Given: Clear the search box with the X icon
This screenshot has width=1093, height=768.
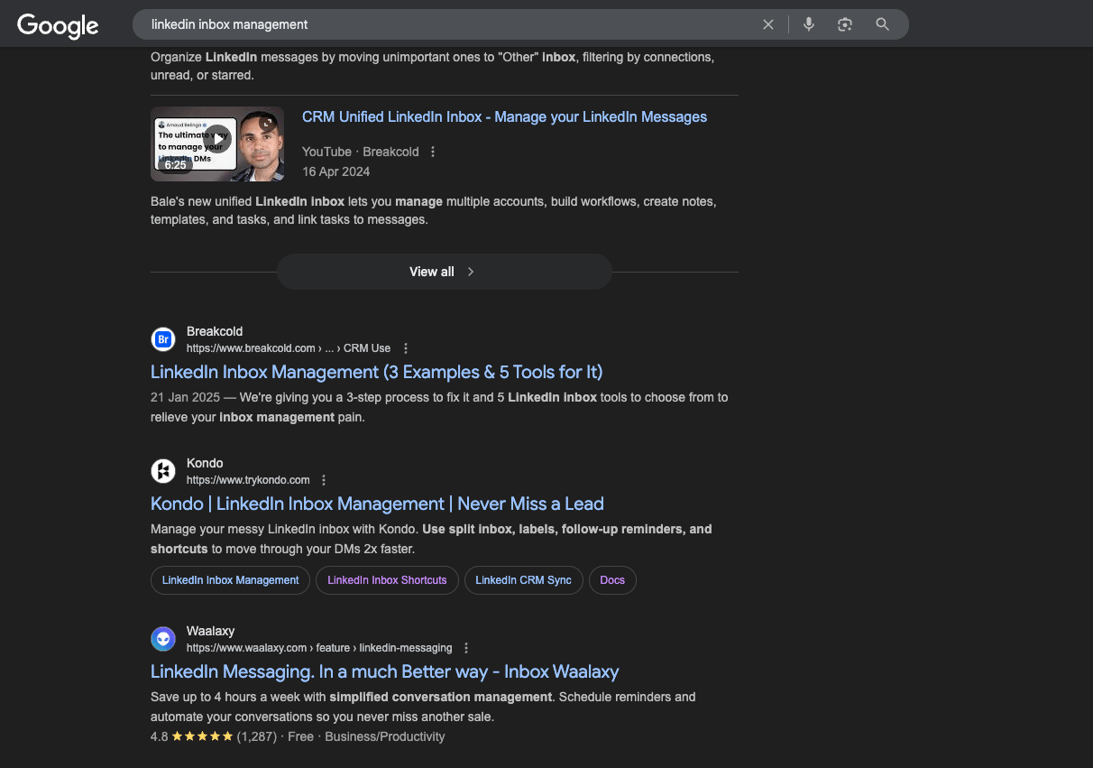Looking at the screenshot, I should pos(768,24).
